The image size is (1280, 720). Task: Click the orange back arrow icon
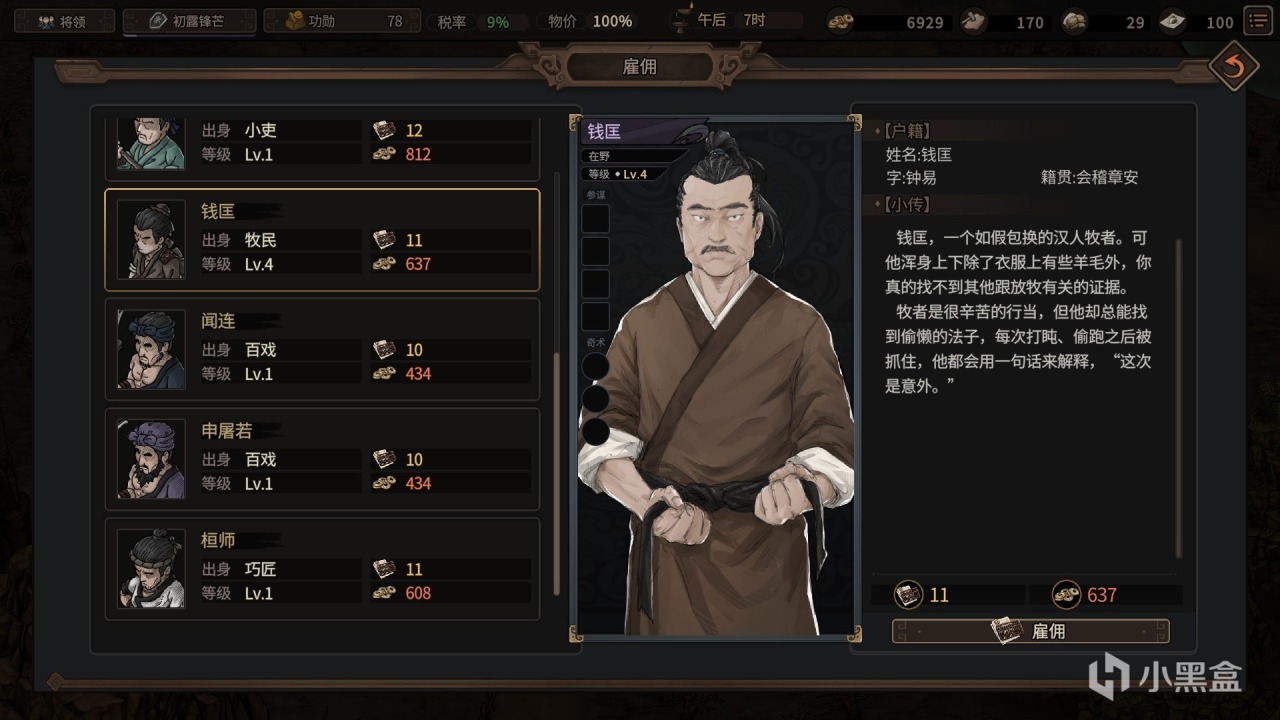[x=1232, y=67]
